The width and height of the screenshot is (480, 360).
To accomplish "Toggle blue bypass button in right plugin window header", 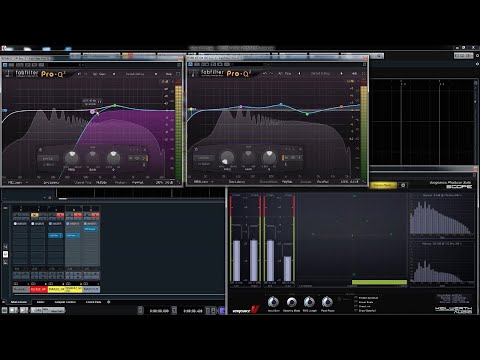I will point(190,64).
